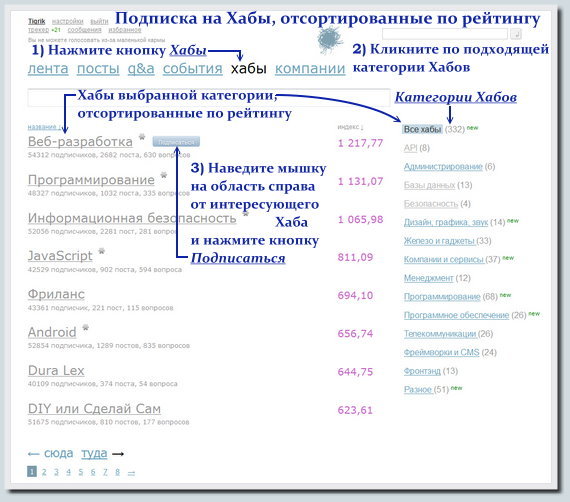Open the избранное favorites link

[x=125, y=30]
